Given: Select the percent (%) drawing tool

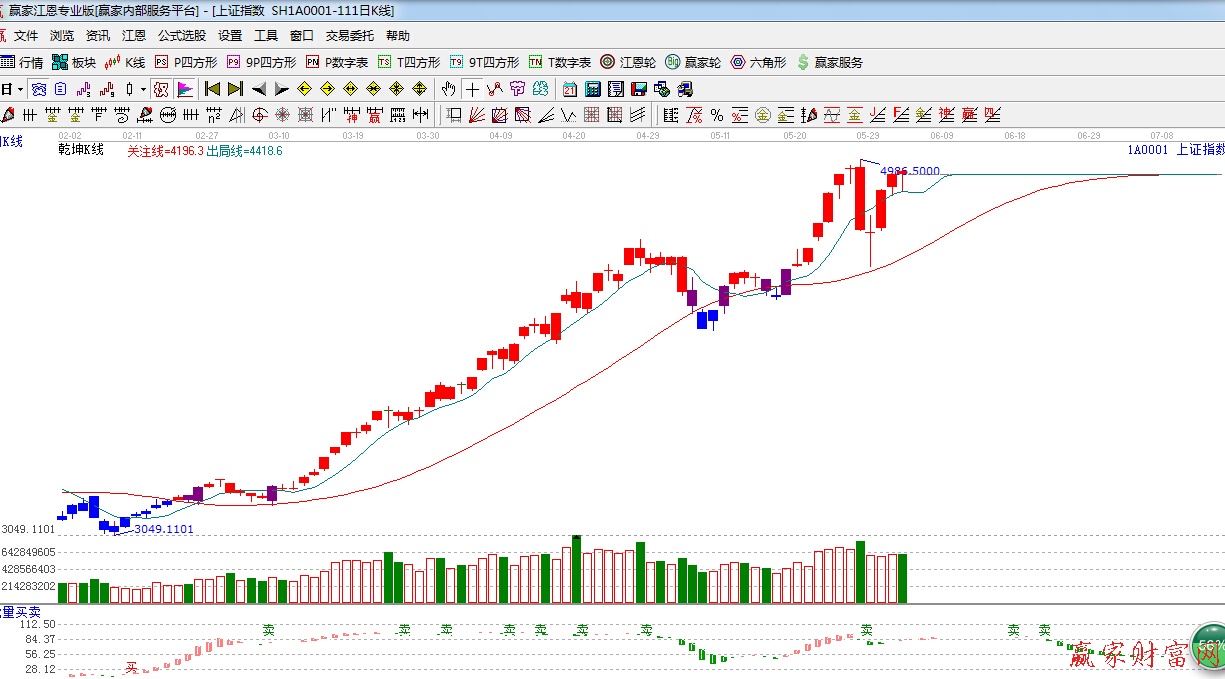Looking at the screenshot, I should [x=717, y=115].
